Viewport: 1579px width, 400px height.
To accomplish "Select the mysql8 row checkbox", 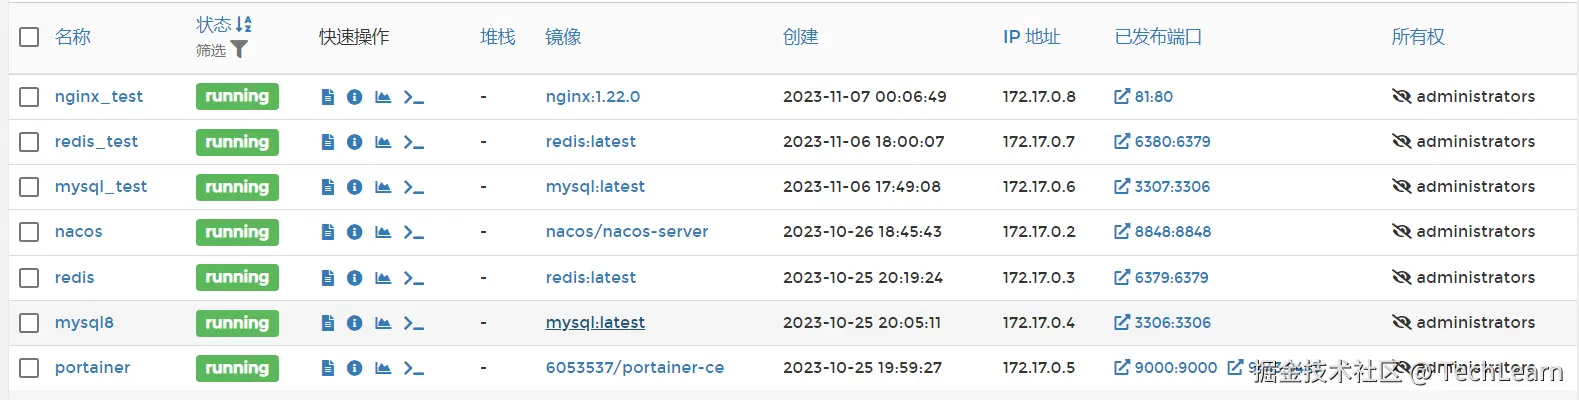I will point(29,323).
